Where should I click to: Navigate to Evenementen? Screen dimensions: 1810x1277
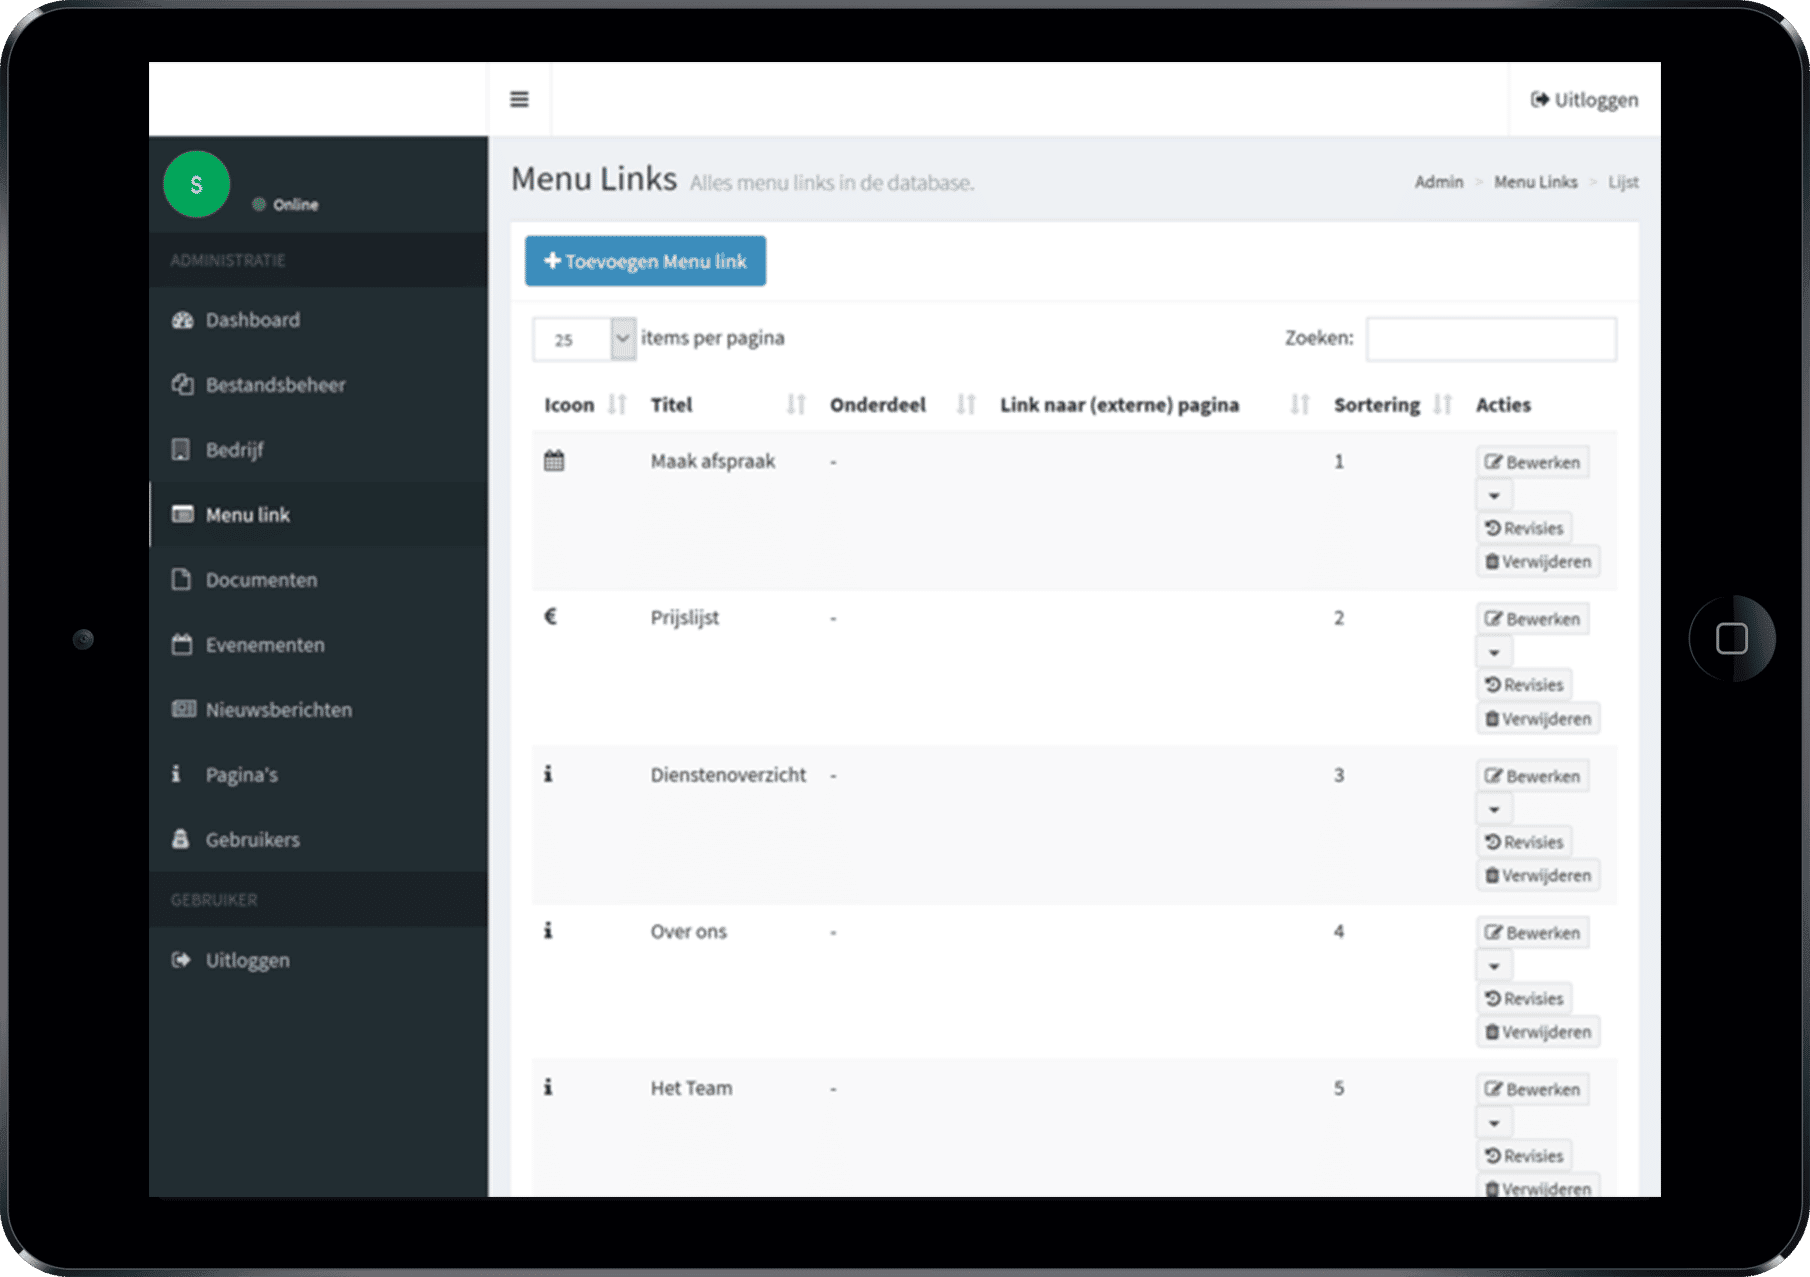click(319, 645)
